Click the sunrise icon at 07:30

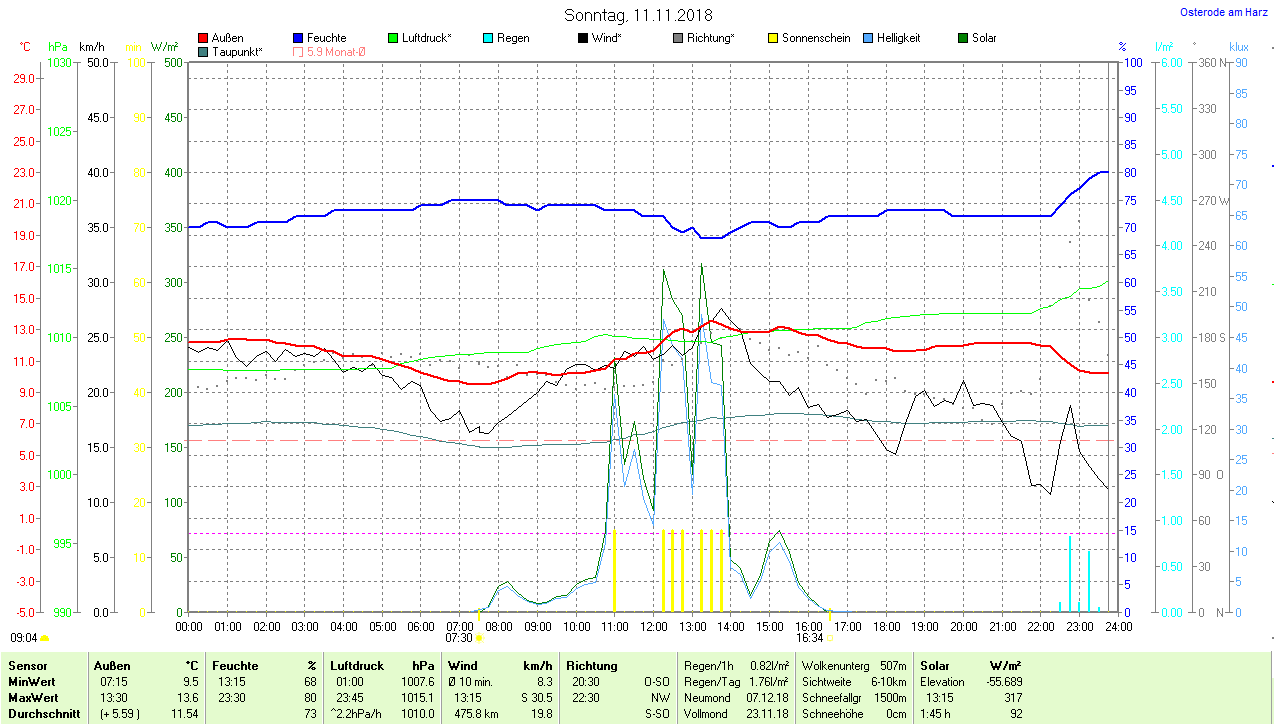click(x=479, y=637)
